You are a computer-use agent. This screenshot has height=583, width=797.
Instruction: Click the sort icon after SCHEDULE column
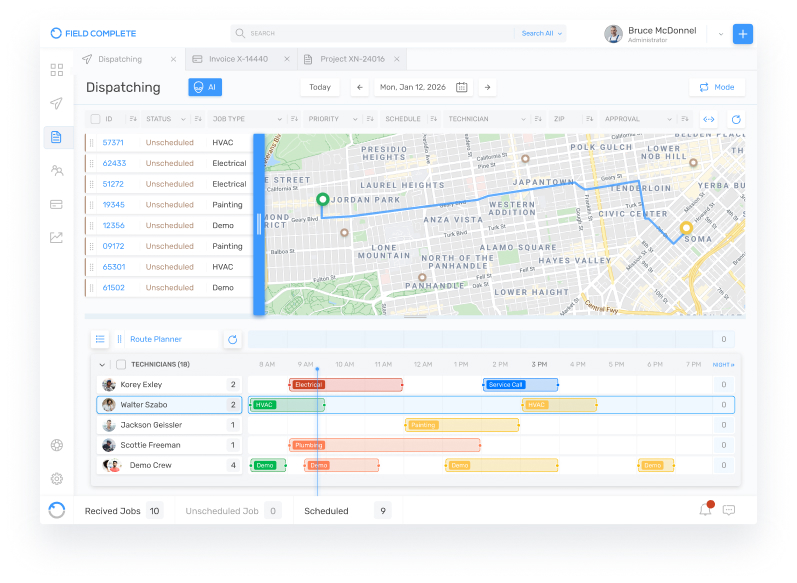pos(434,119)
